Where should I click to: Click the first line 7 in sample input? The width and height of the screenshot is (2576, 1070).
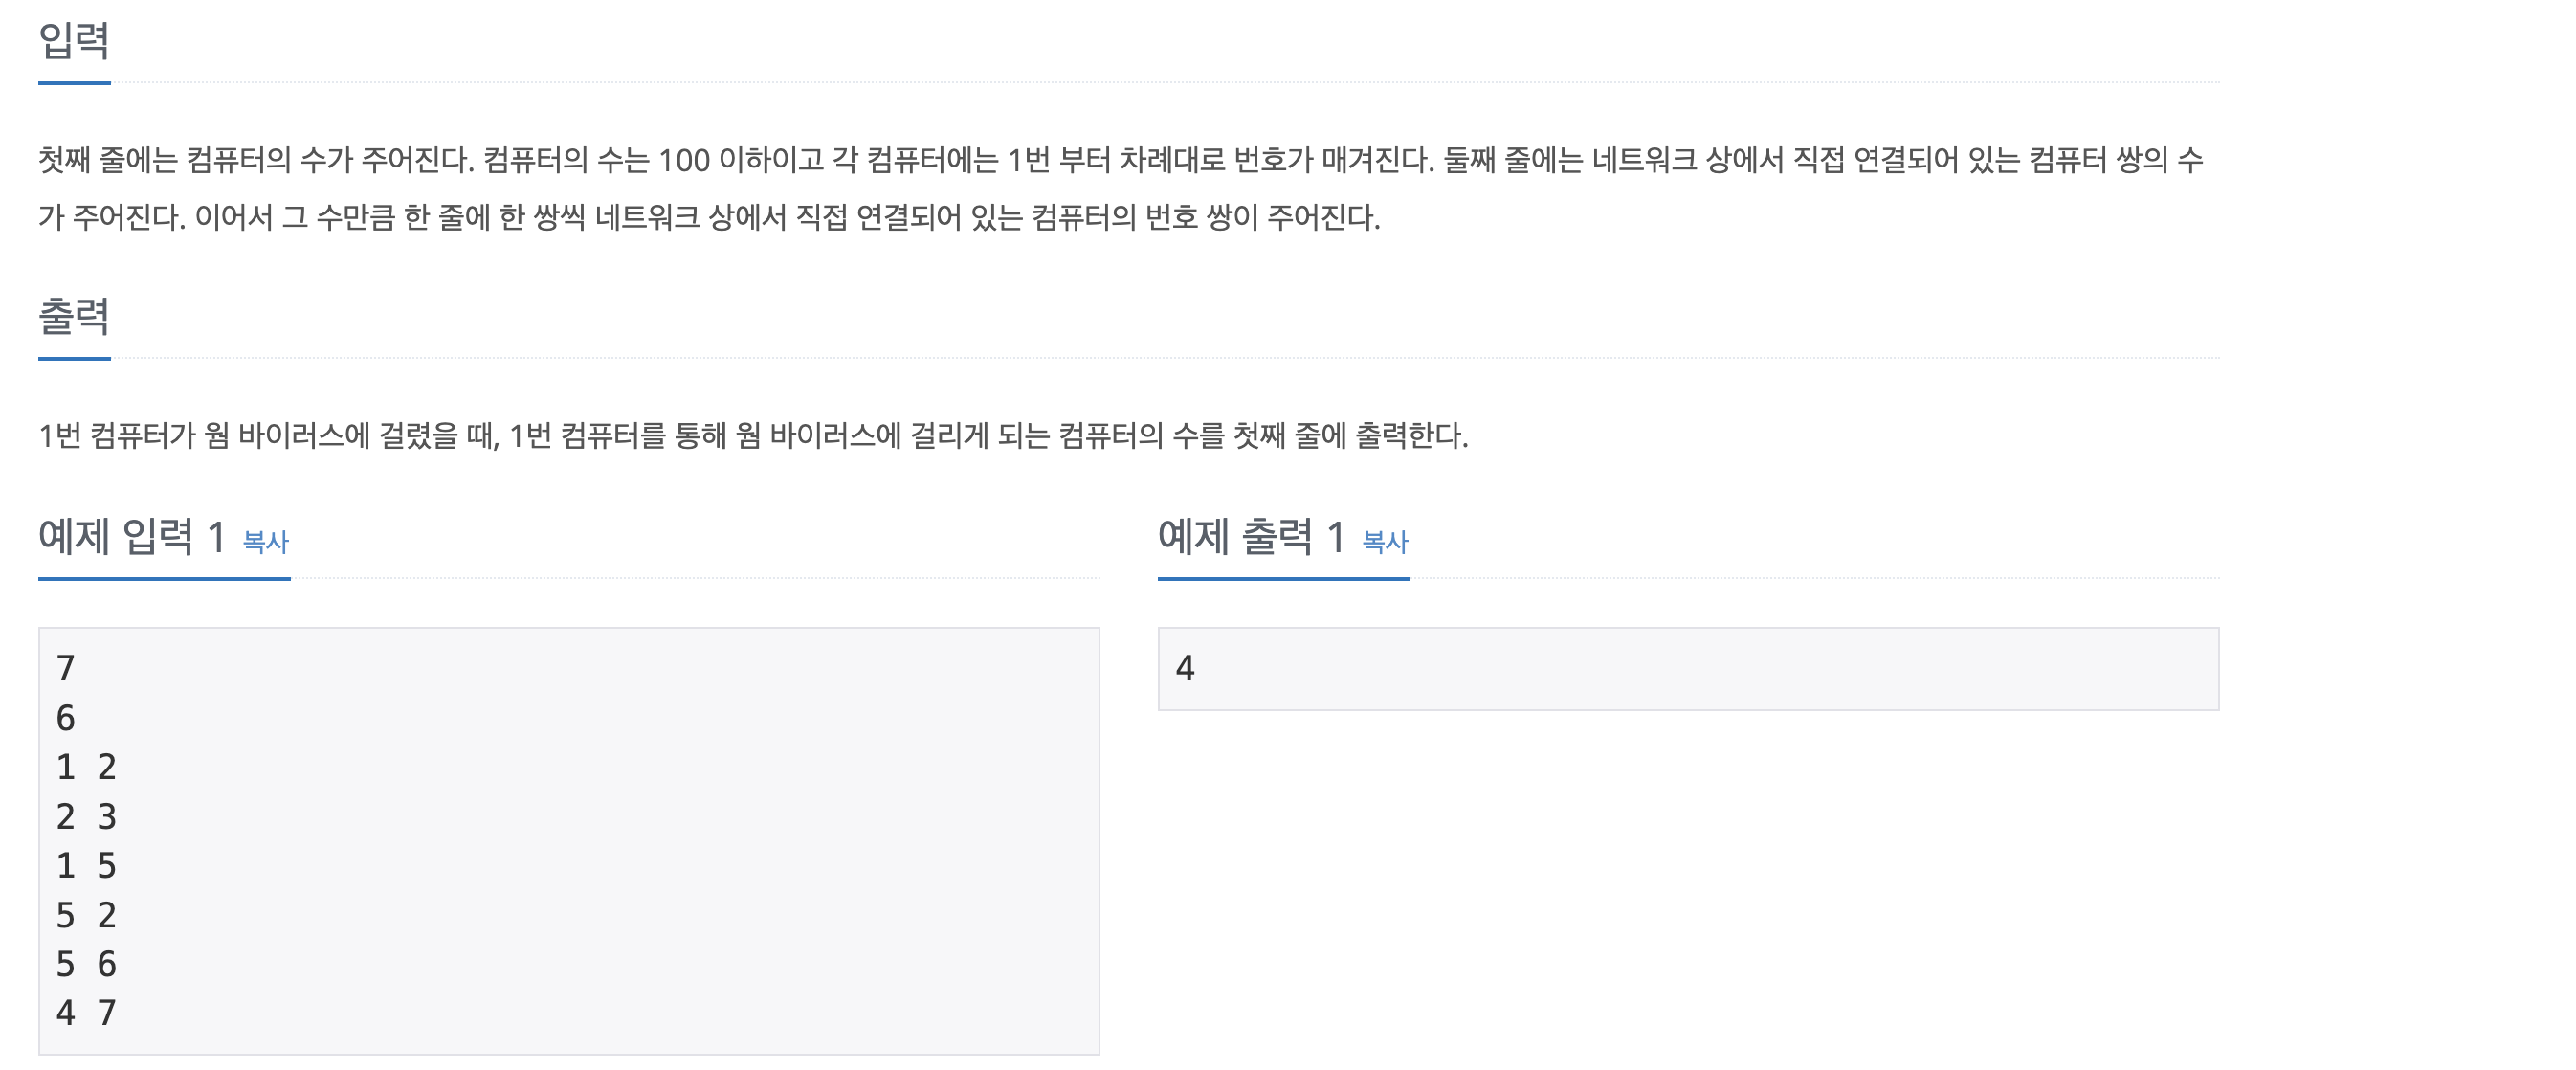[66, 668]
